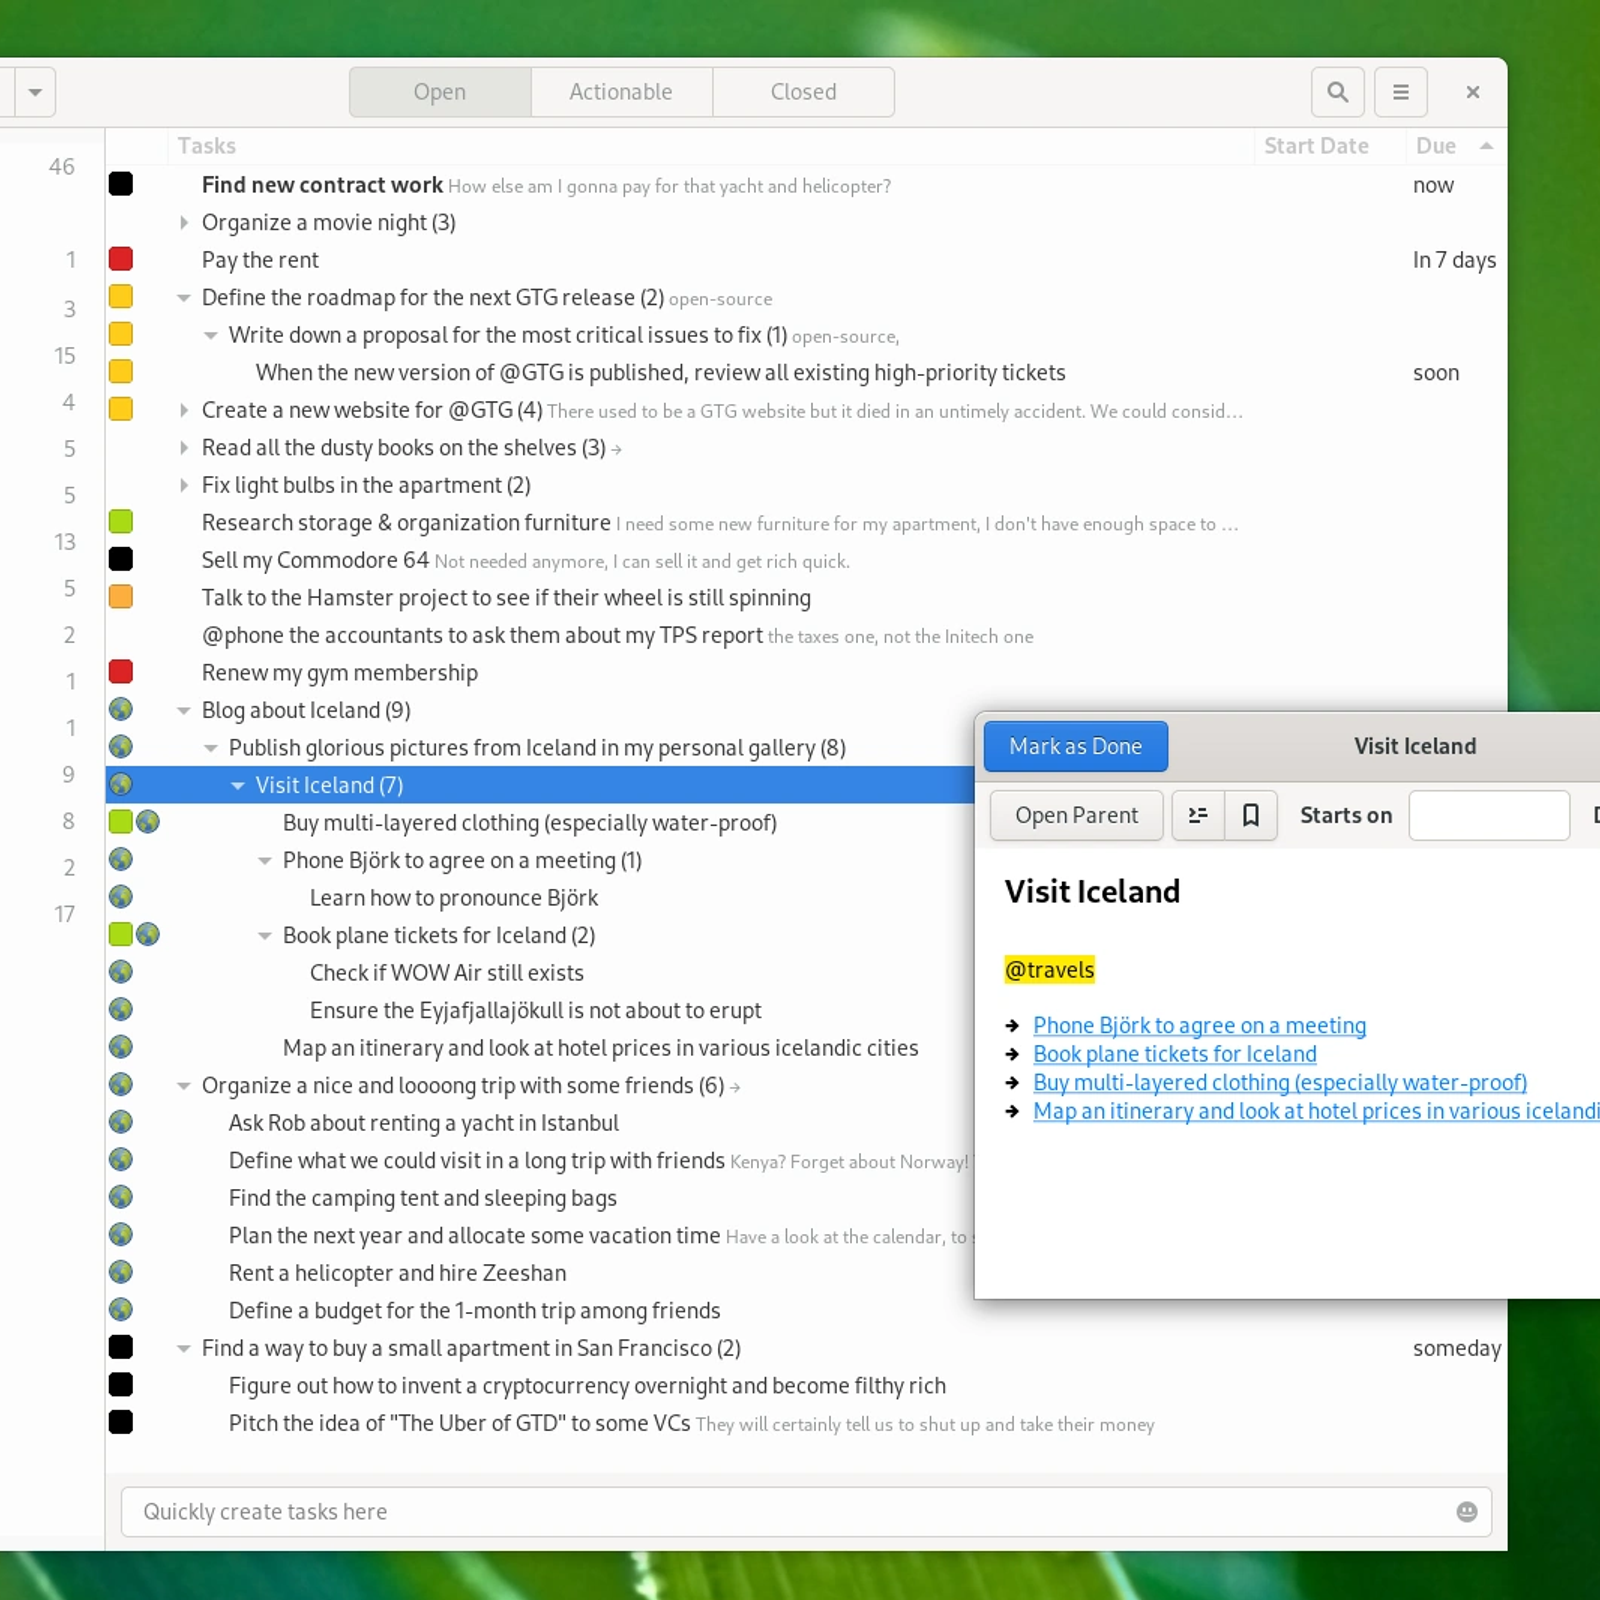Click globe icon beside Rent a helicopter and hire Zeeshan

pos(121,1272)
